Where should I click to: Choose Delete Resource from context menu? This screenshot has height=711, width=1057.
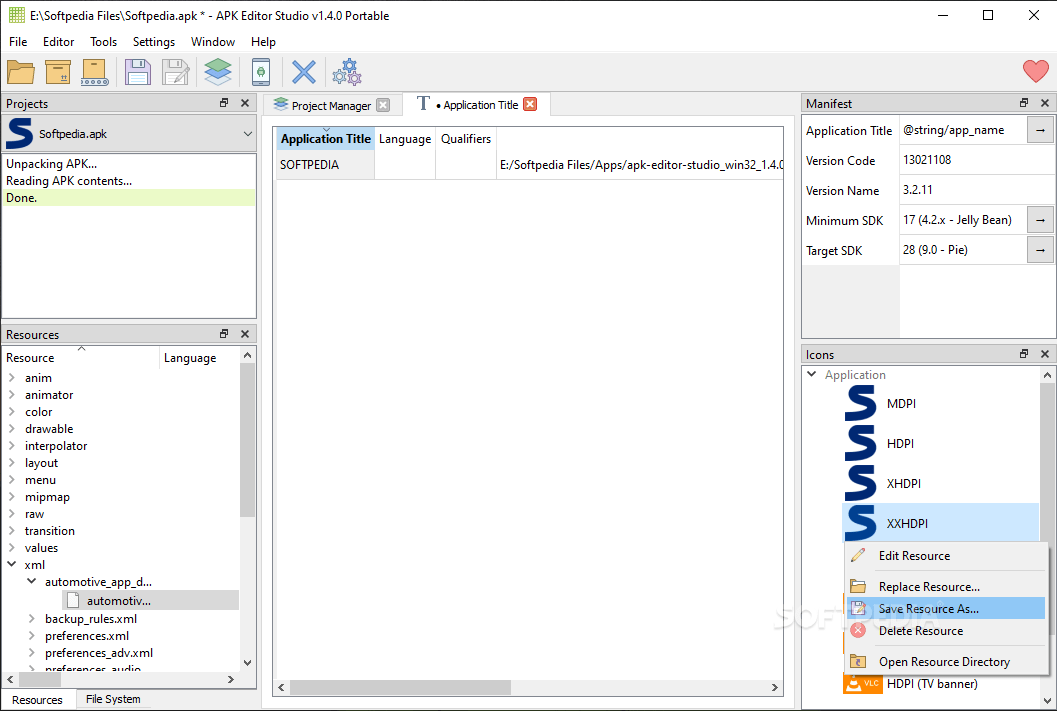946,631
